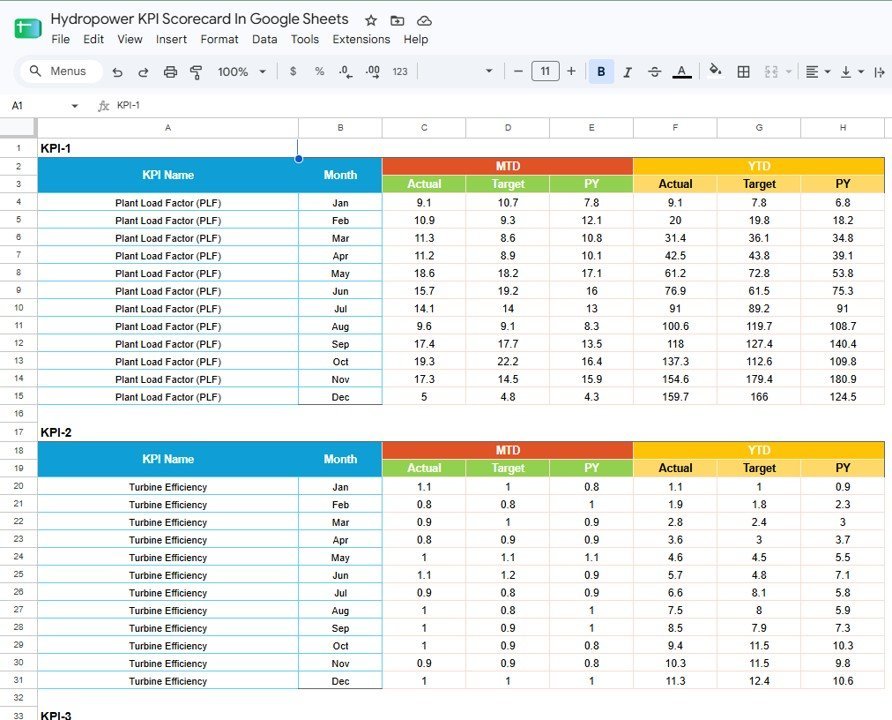Open the Name box dropdown arrow
This screenshot has height=720, width=892.
75,106
